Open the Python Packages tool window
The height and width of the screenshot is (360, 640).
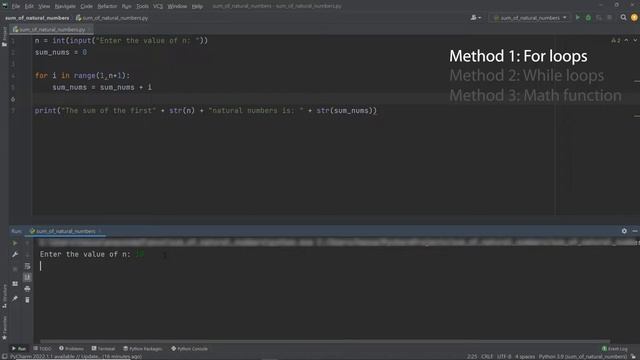(142, 349)
